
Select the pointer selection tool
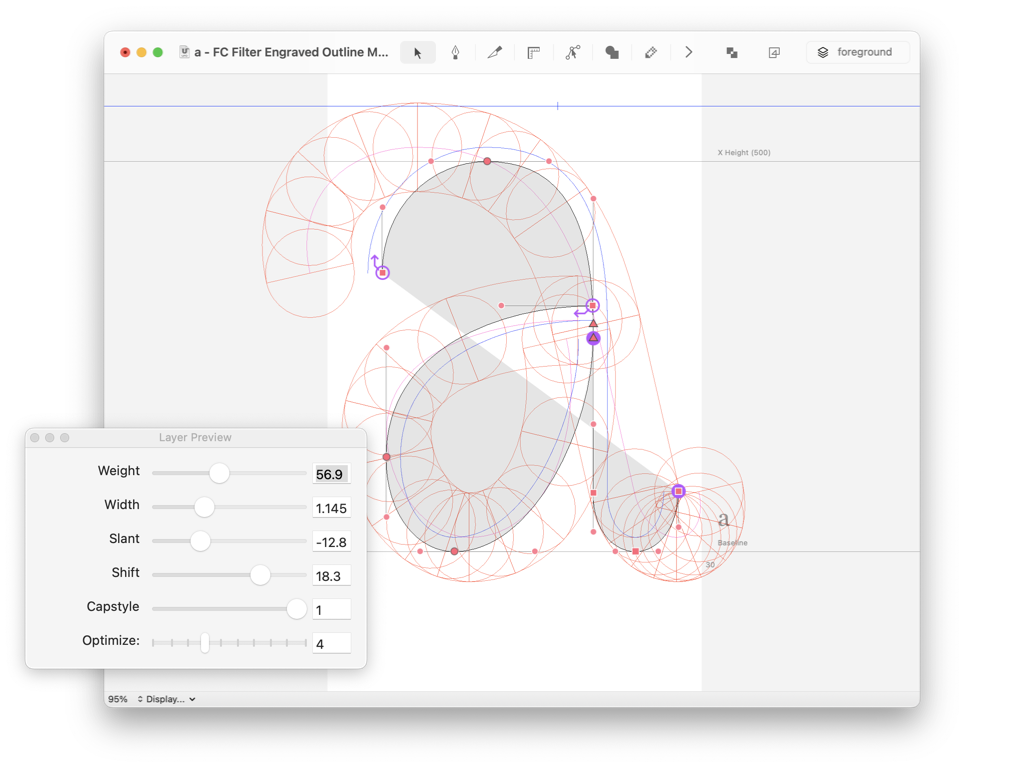click(x=418, y=53)
